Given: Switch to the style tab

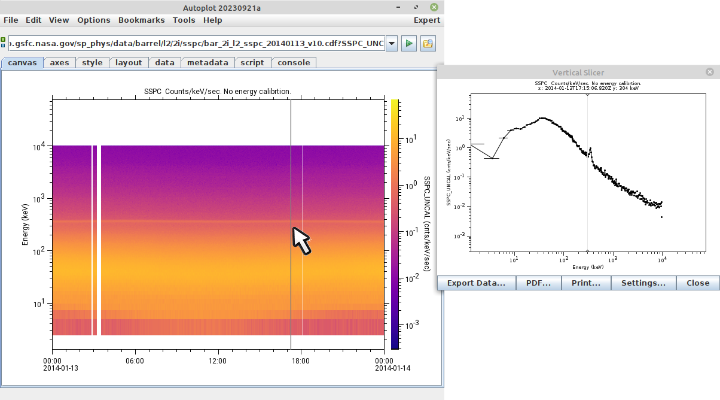Looking at the screenshot, I should [x=92, y=62].
